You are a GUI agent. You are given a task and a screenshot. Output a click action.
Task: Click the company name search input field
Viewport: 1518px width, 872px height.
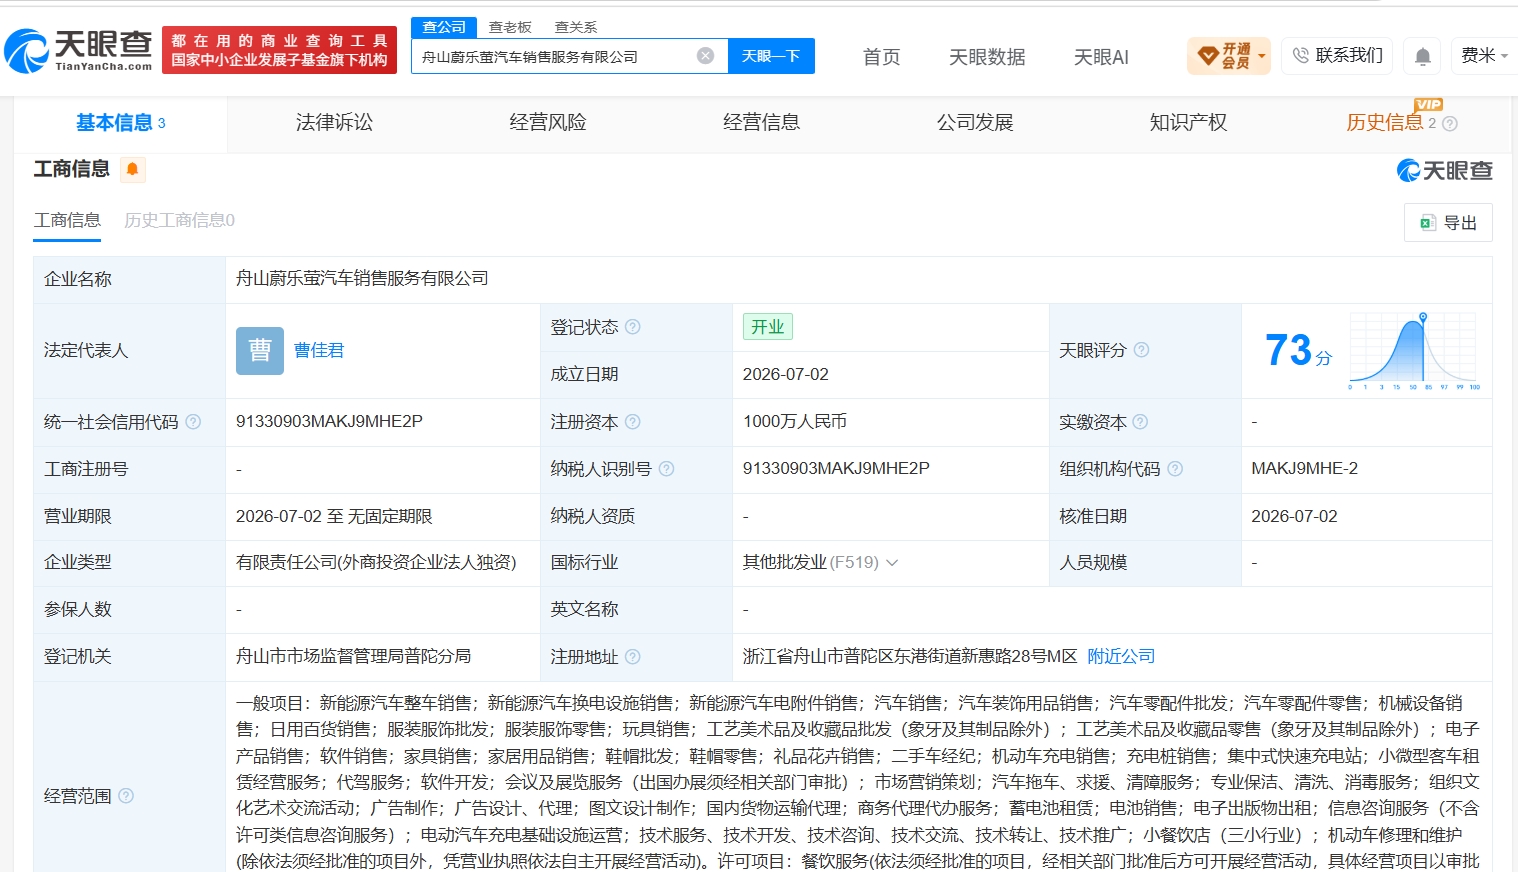(556, 57)
